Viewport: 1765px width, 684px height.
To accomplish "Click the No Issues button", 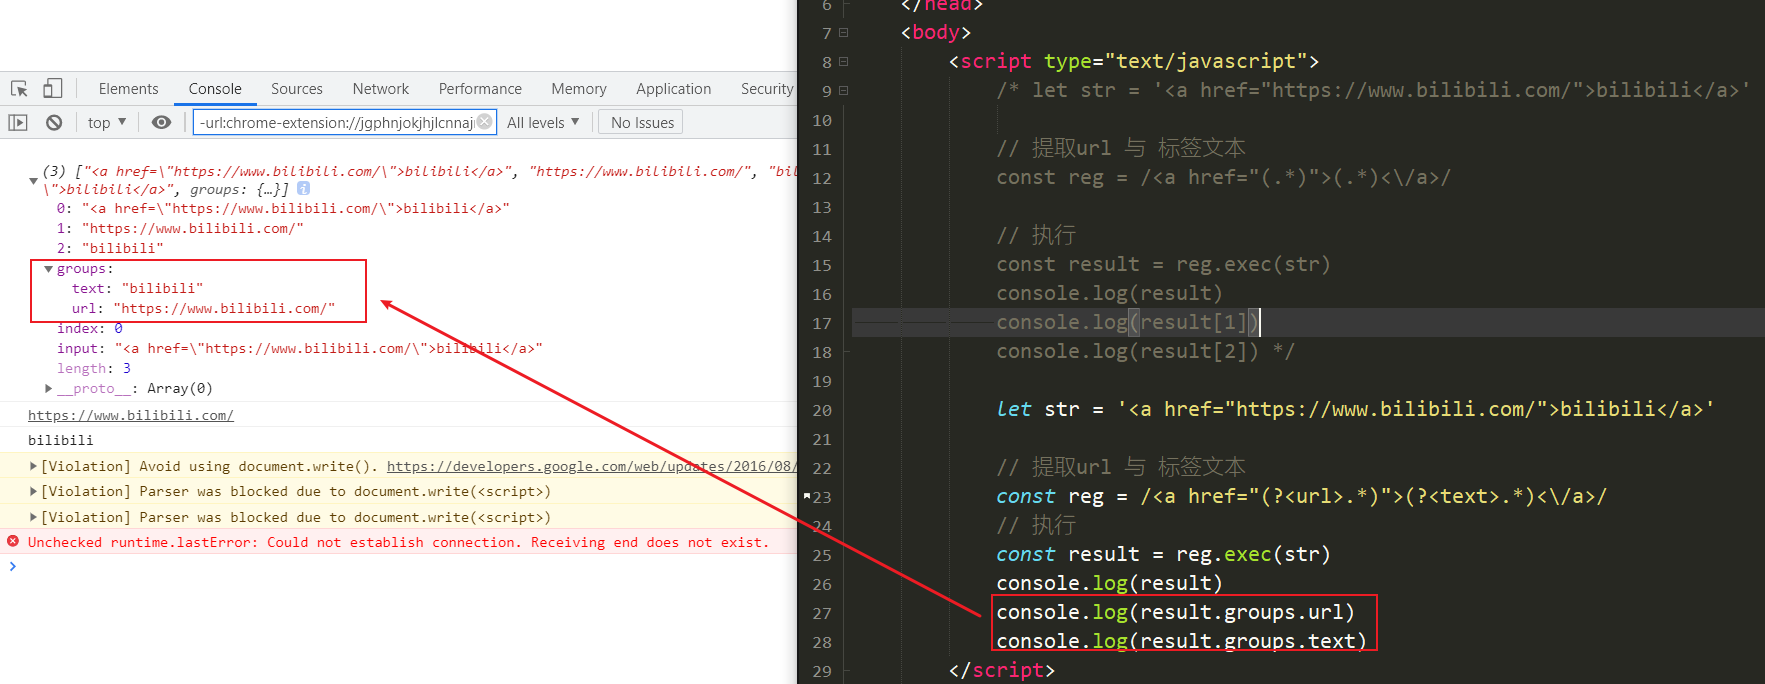I will click(642, 122).
